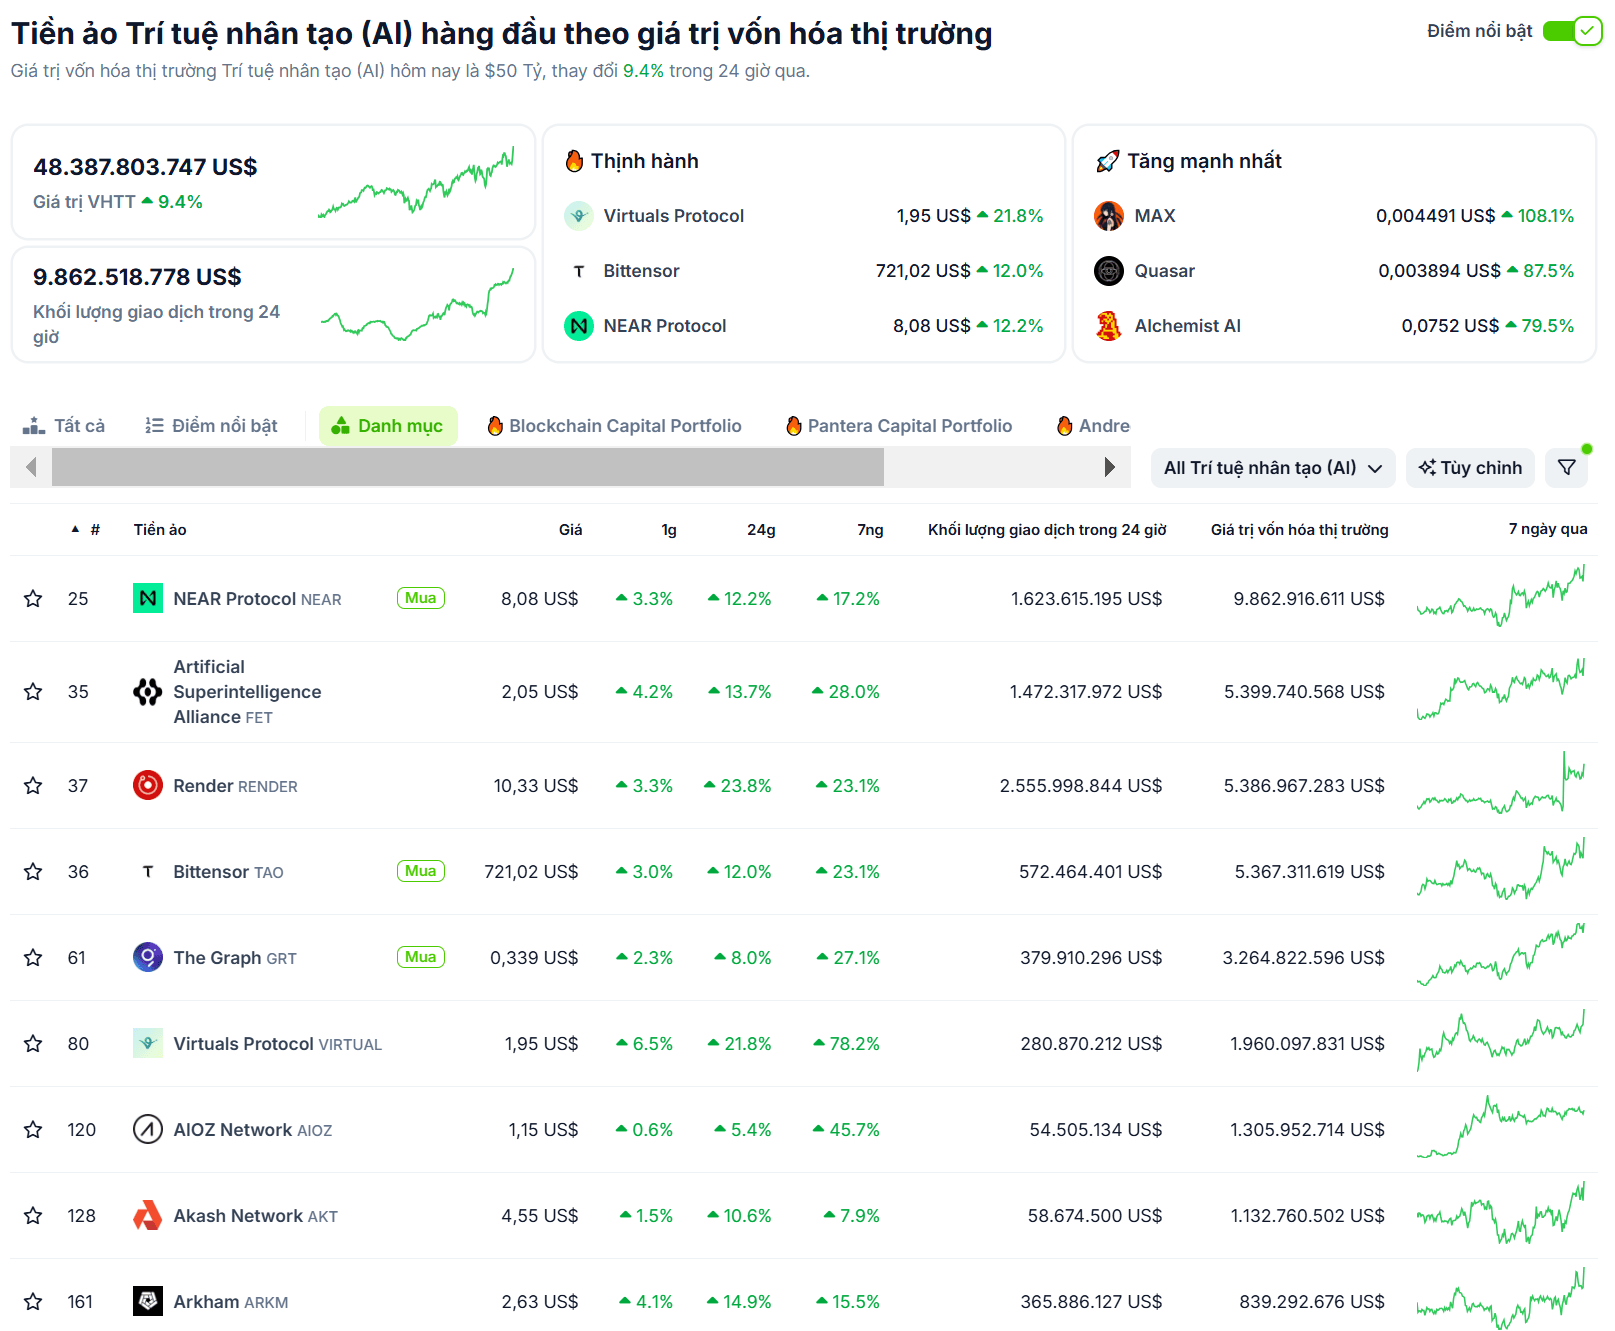Click the Bittensor icon in Thịnh hành
This screenshot has height=1331, width=1615.
tap(579, 271)
